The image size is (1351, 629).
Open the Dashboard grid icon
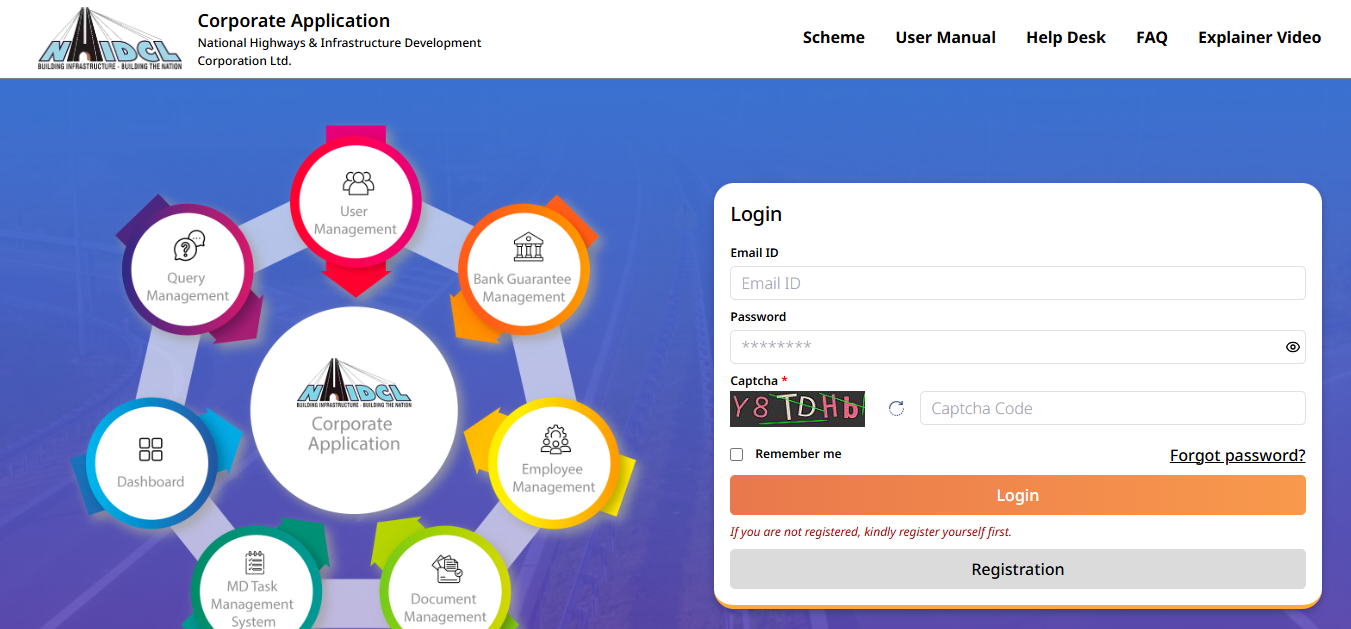click(151, 449)
